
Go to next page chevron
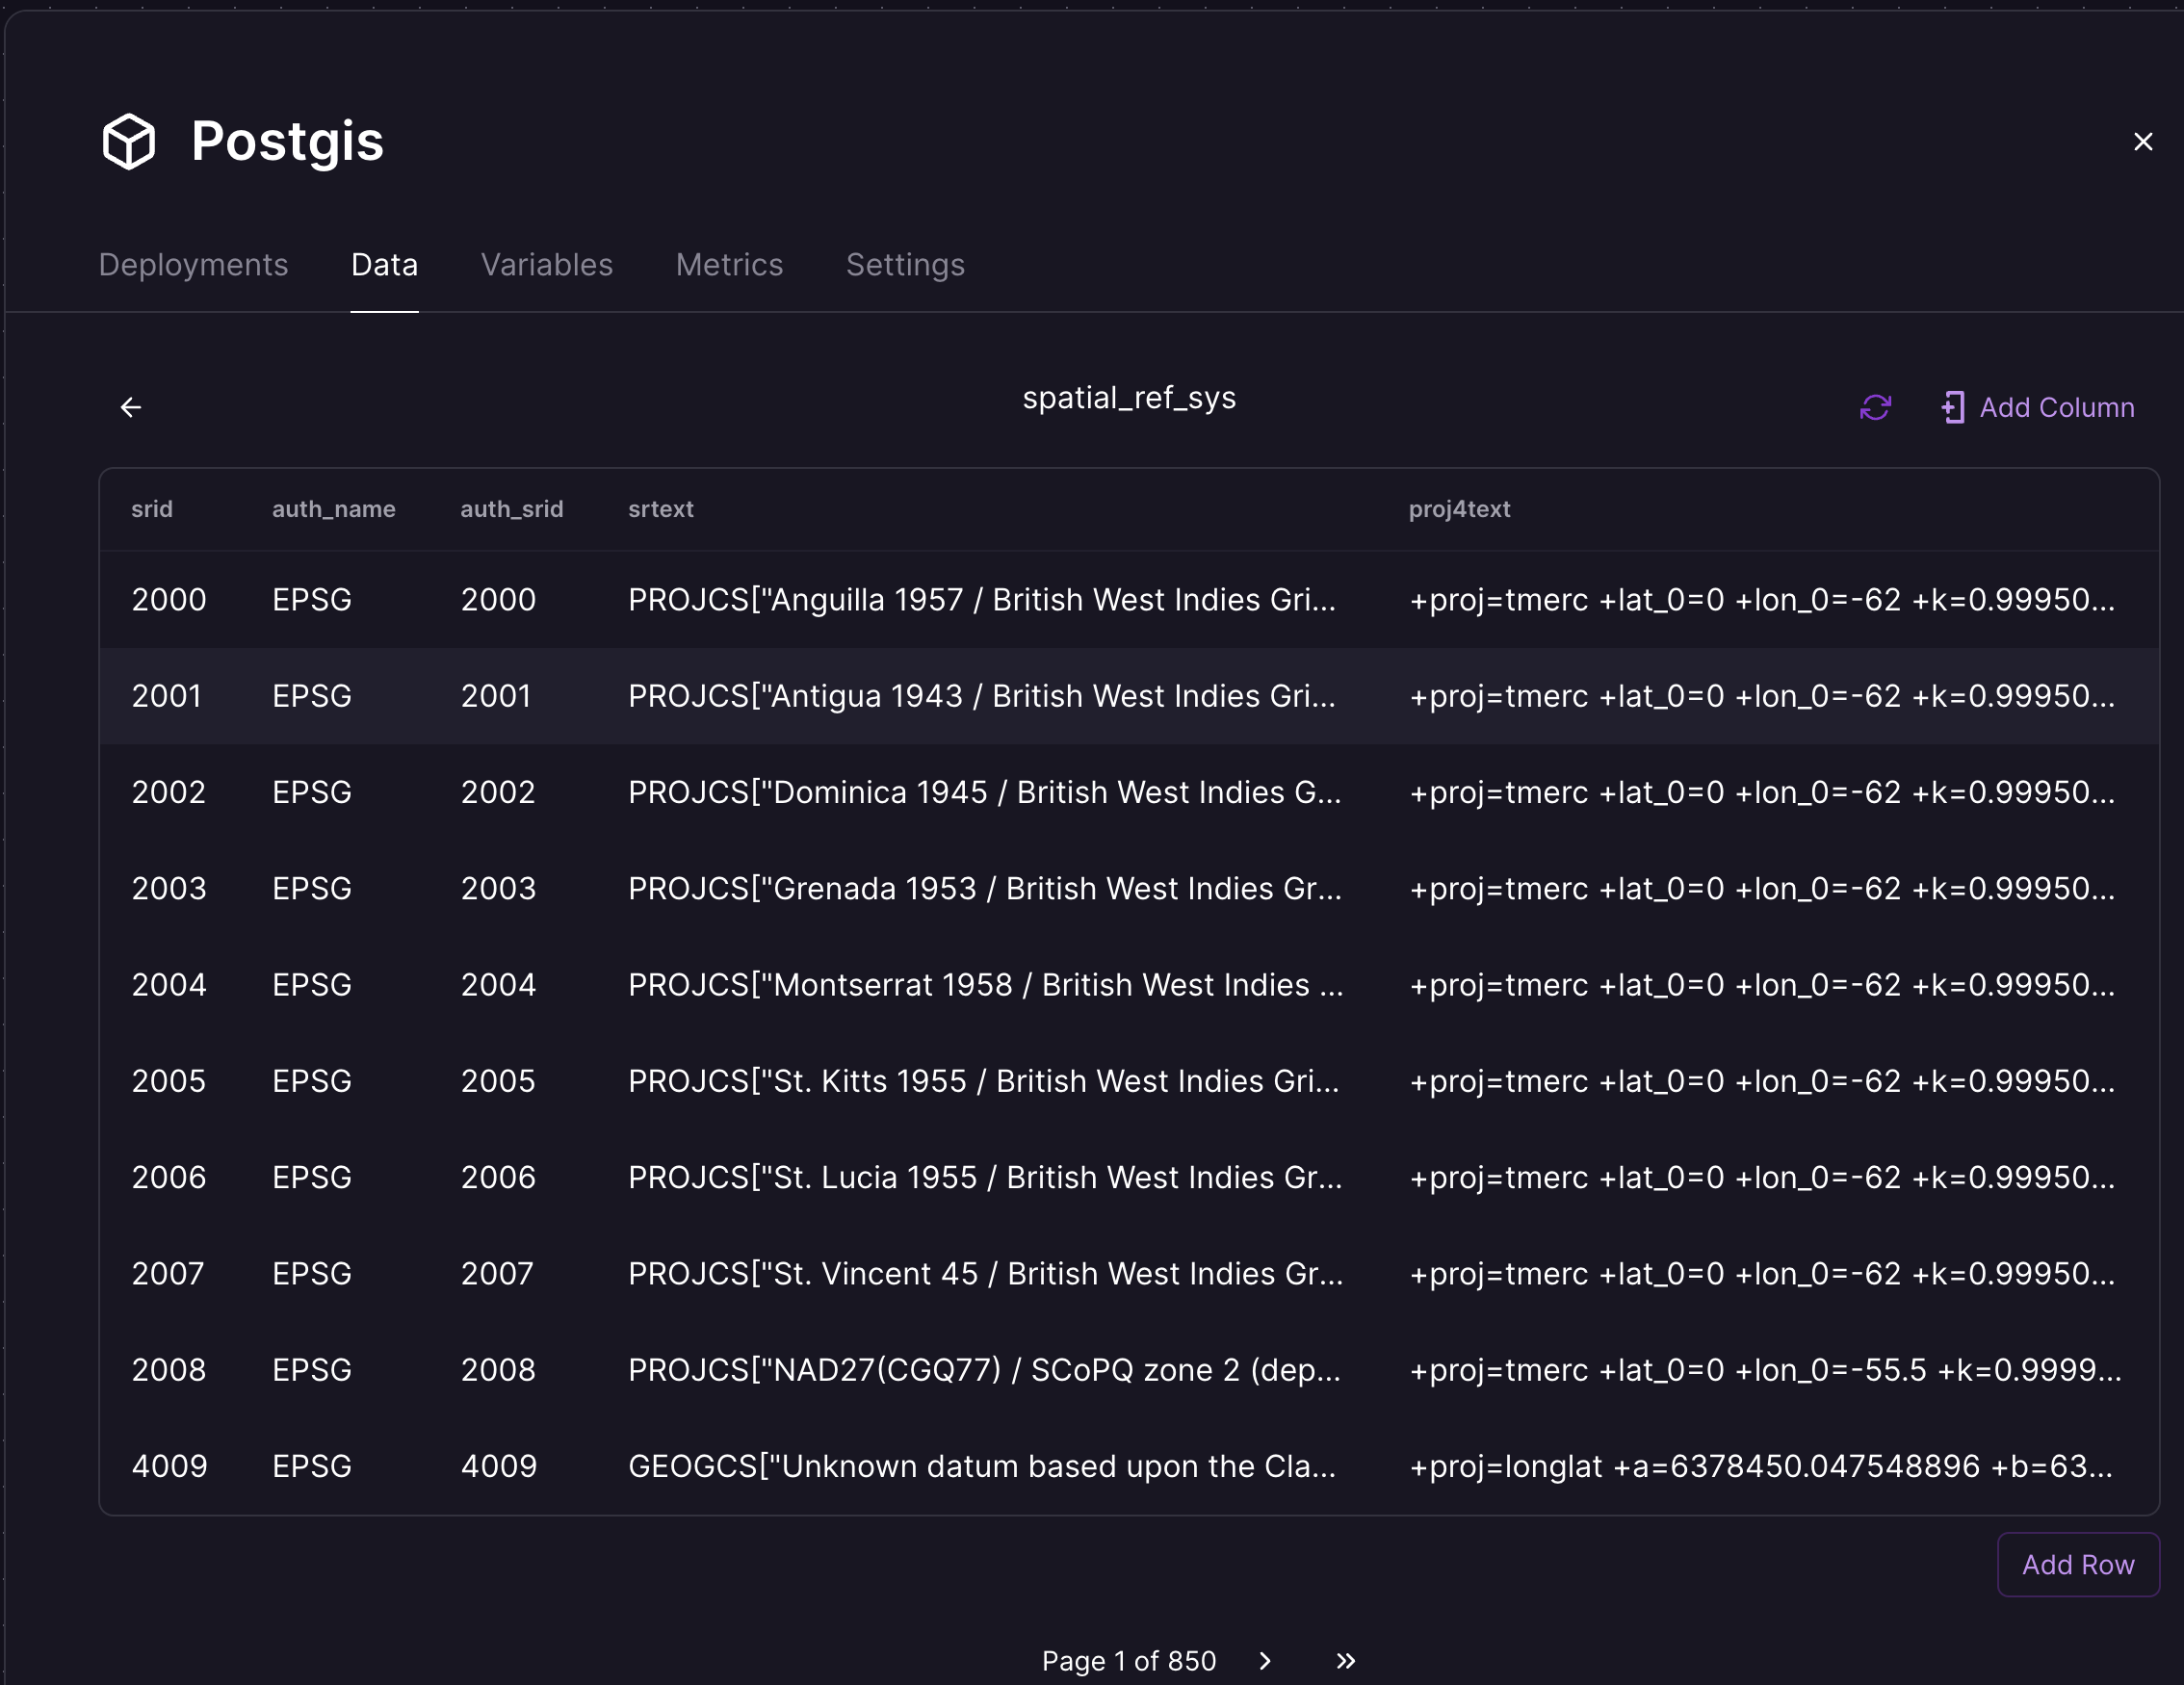(x=1265, y=1661)
